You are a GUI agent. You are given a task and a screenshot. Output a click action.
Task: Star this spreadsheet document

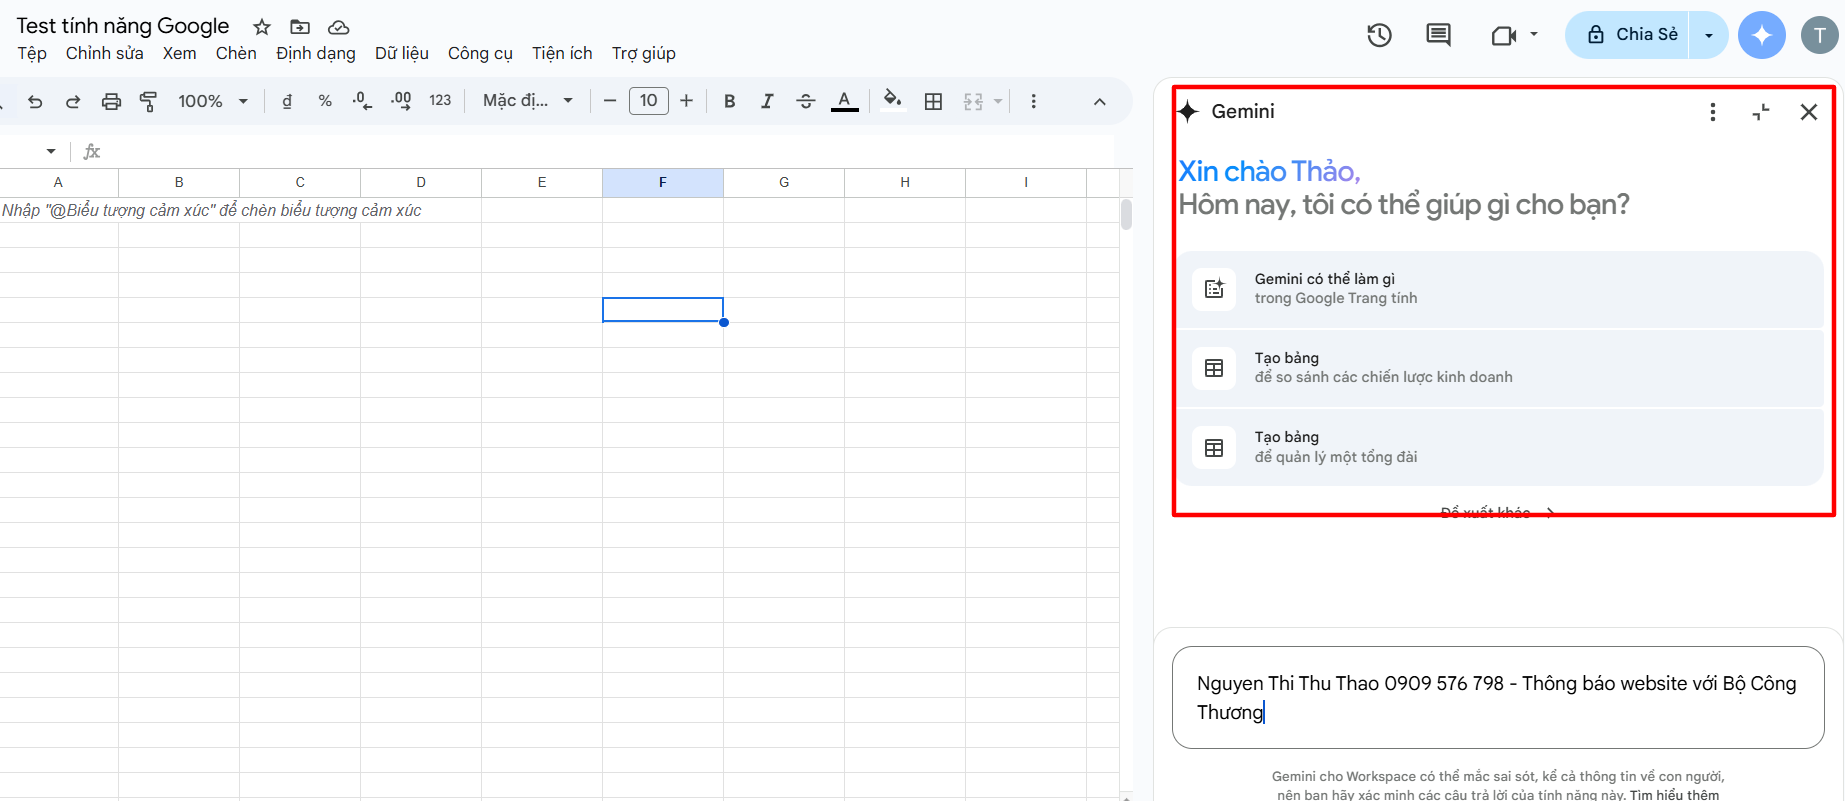pos(262,27)
